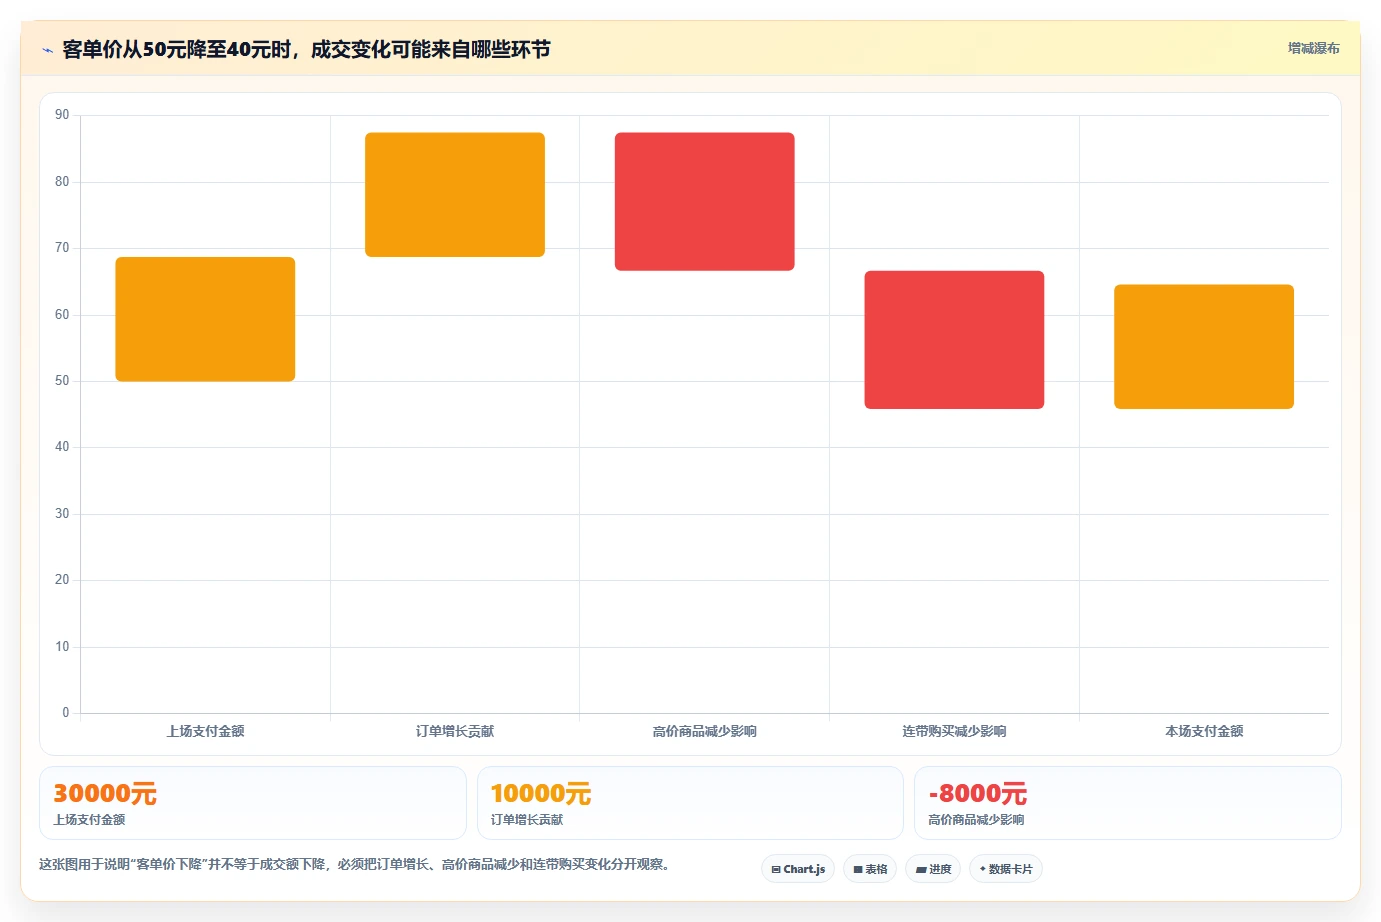Select the 数据卡片 tag pill
This screenshot has width=1381, height=922.
[x=1006, y=869]
